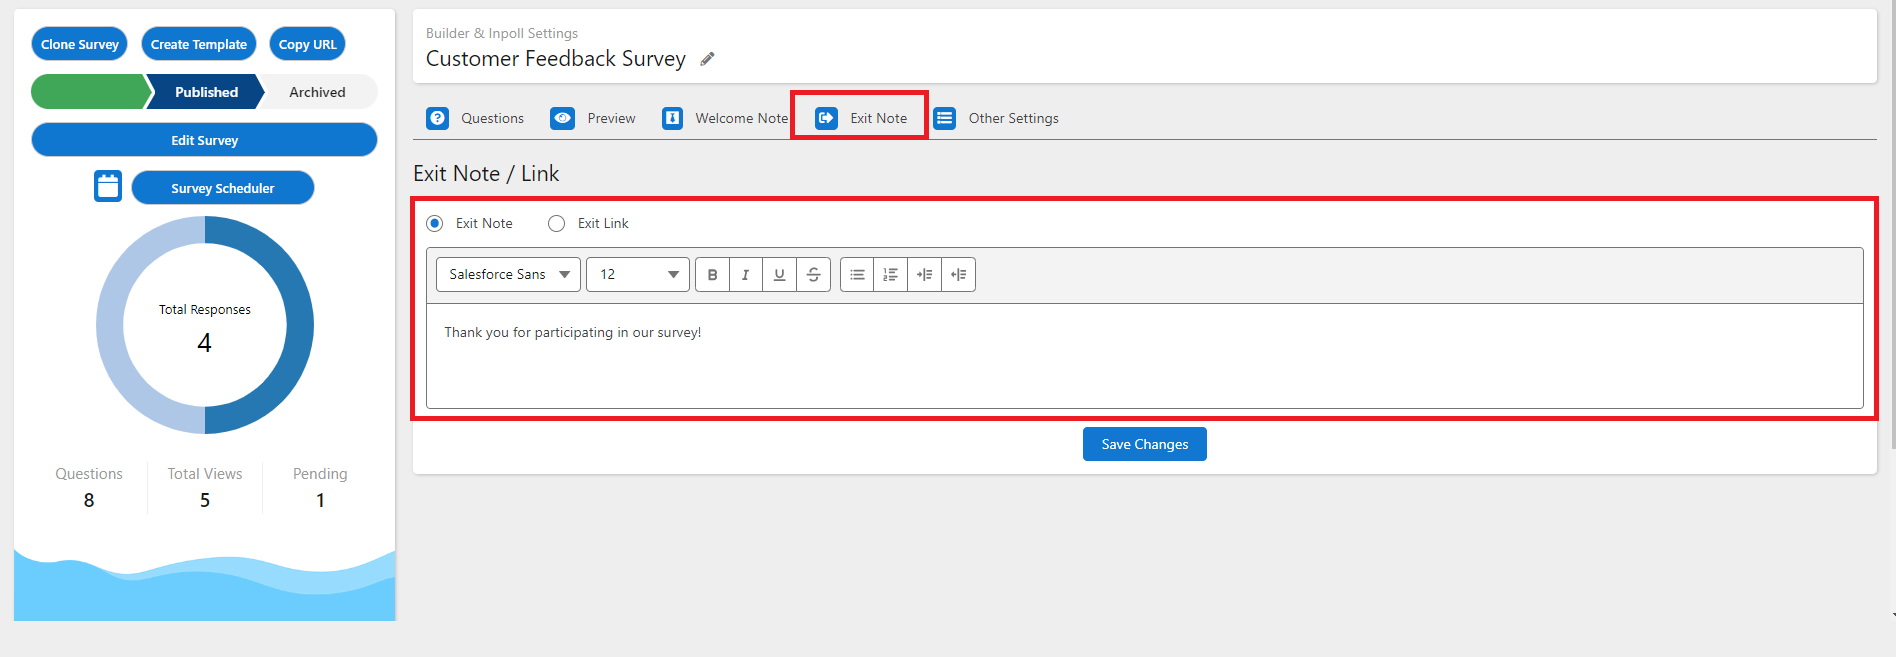Open the Salesforce Sans font dropdown
This screenshot has height=657, width=1896.
[x=508, y=274]
